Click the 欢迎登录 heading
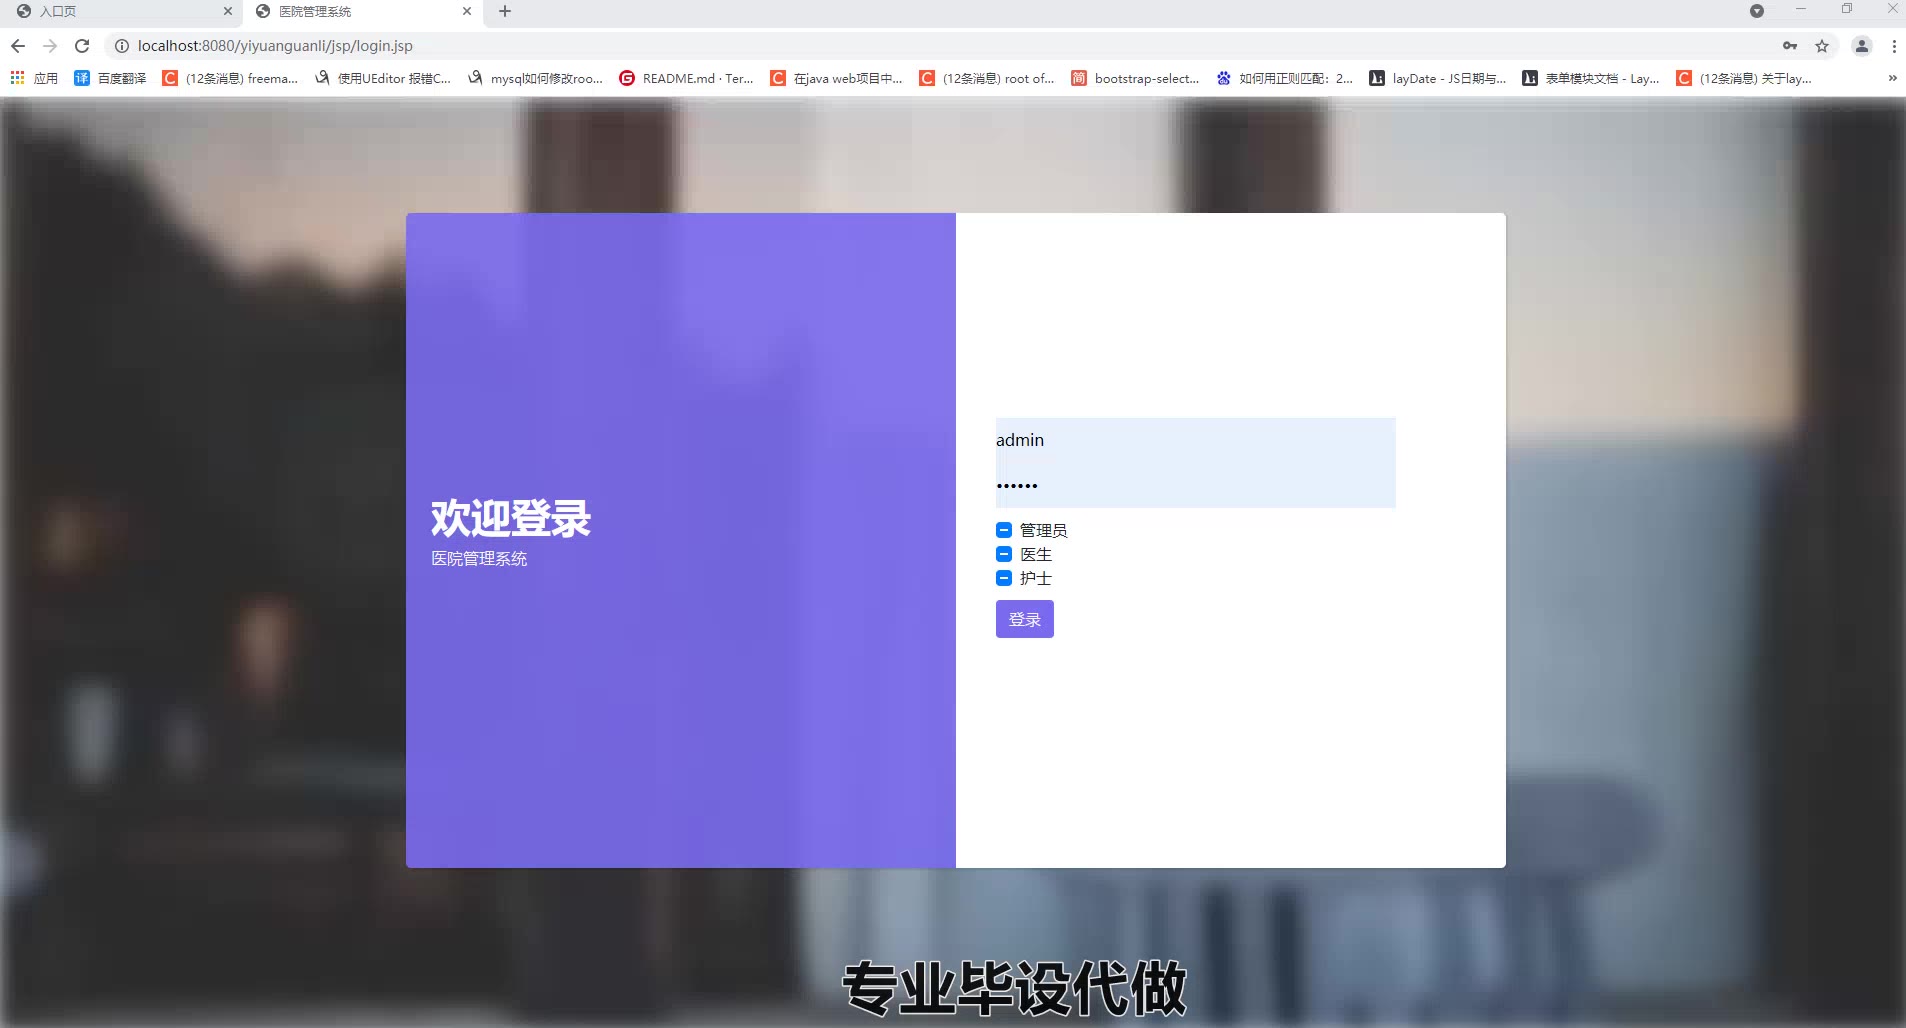This screenshot has height=1028, width=1906. click(511, 518)
